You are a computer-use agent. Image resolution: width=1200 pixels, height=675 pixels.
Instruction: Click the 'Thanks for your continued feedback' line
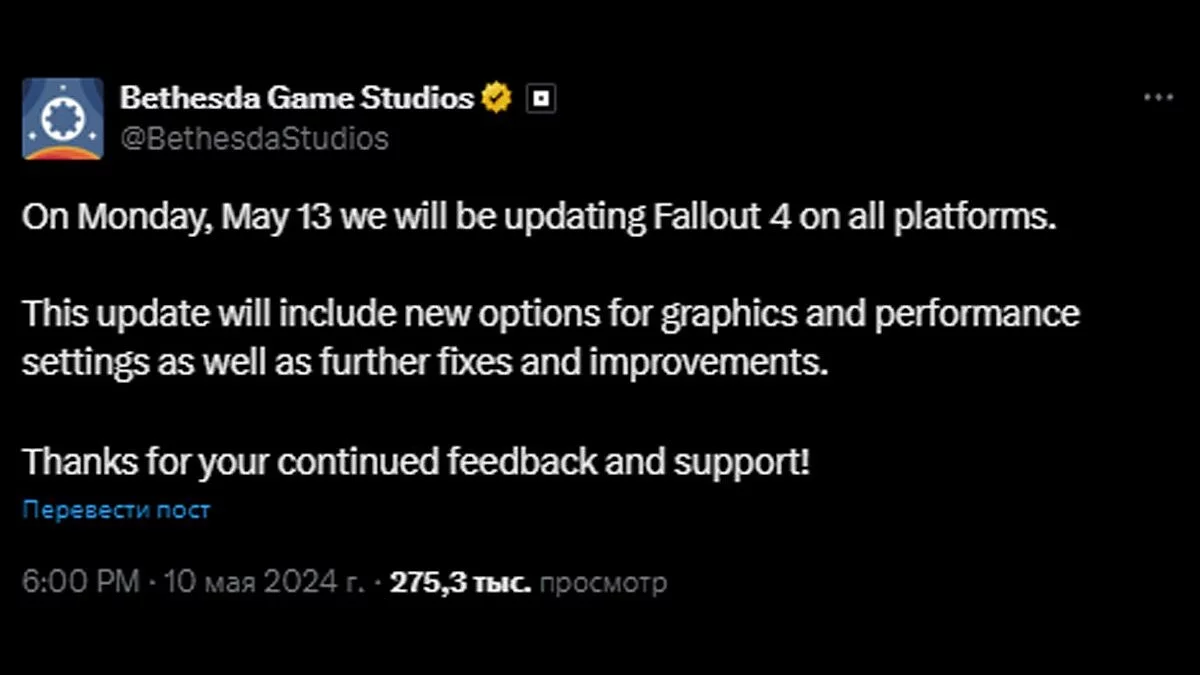pos(415,461)
